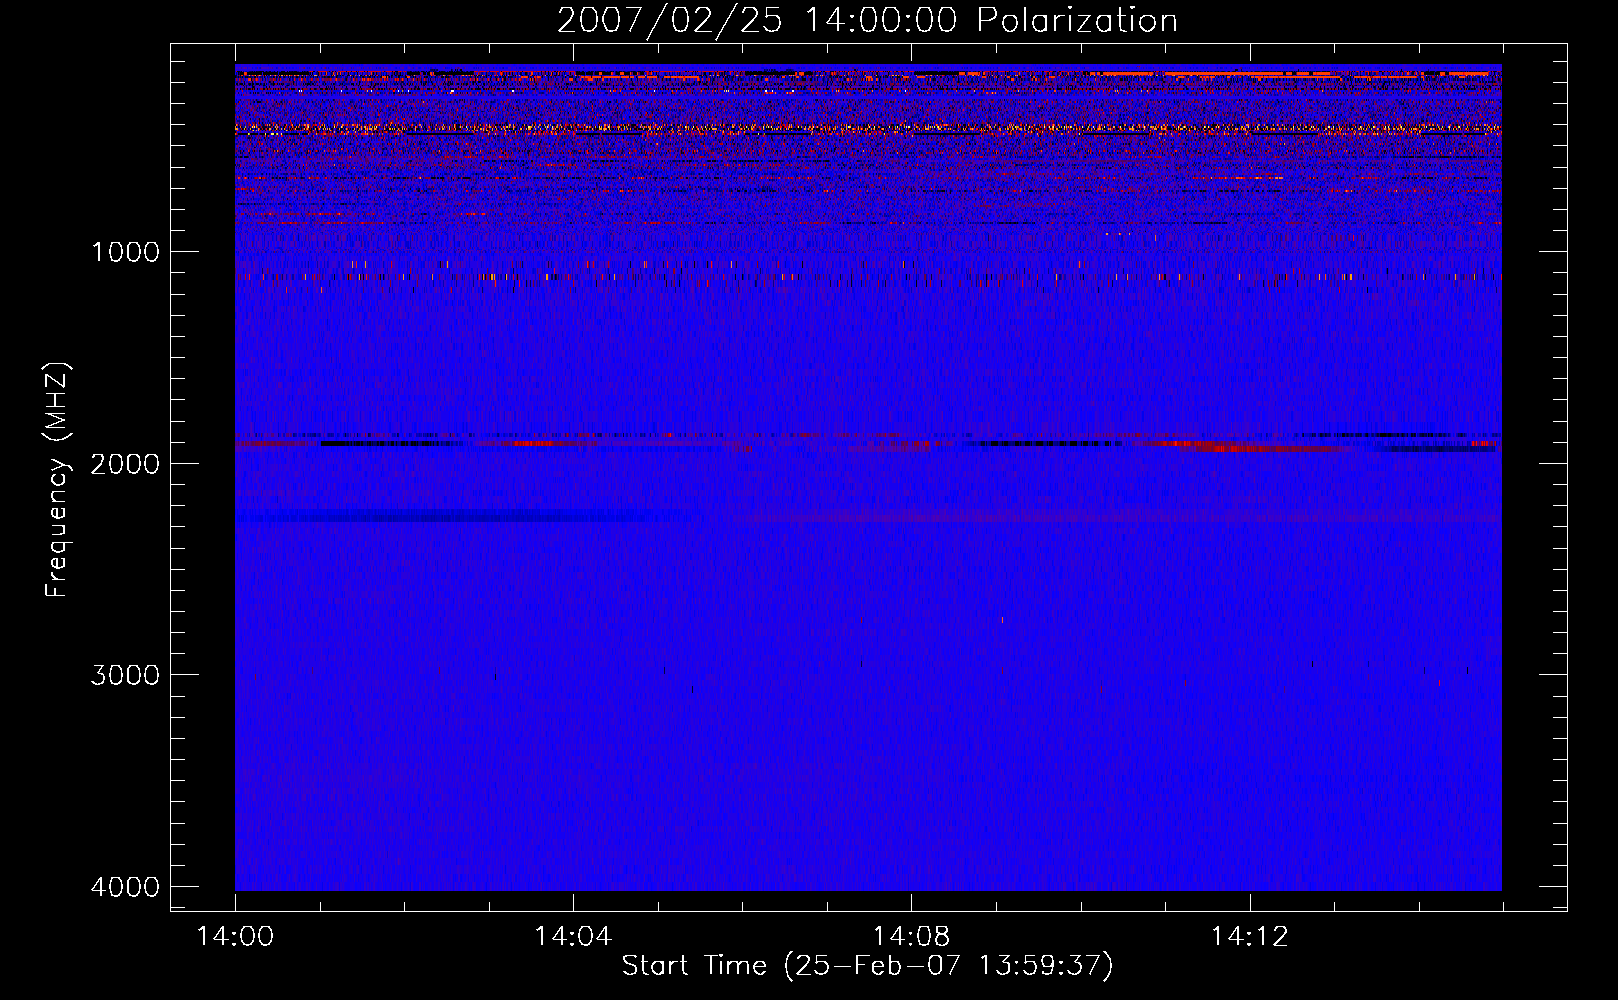Click the 'Start Time (25-Feb-07 13:59:37)' label
The height and width of the screenshot is (1000, 1618).
click(867, 966)
